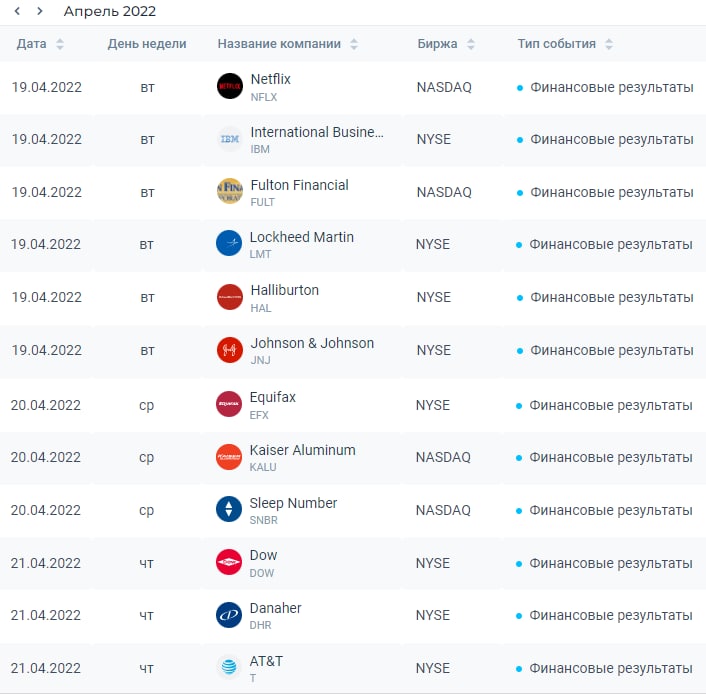The image size is (706, 694).
Task: Select IBM ticker text
Action: coord(260,150)
